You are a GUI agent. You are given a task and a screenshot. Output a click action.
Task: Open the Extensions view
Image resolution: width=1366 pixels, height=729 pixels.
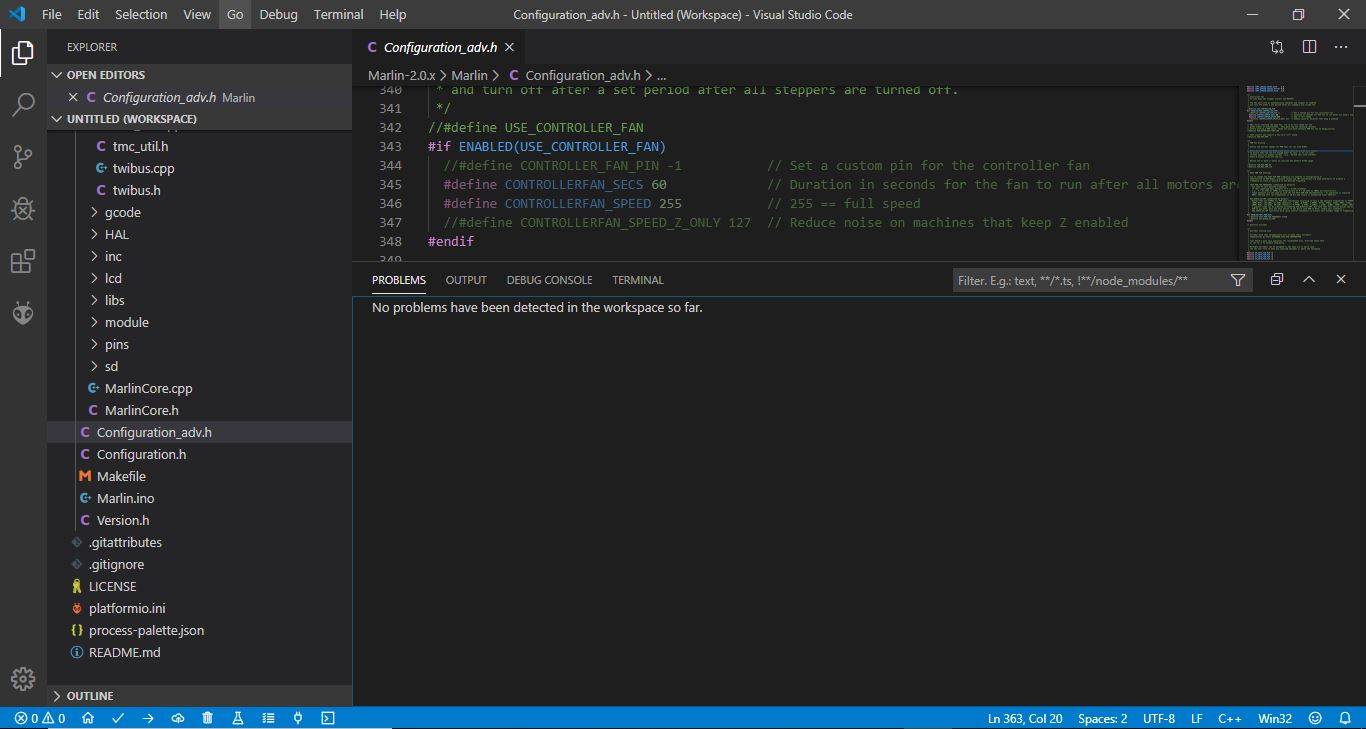[x=23, y=262]
